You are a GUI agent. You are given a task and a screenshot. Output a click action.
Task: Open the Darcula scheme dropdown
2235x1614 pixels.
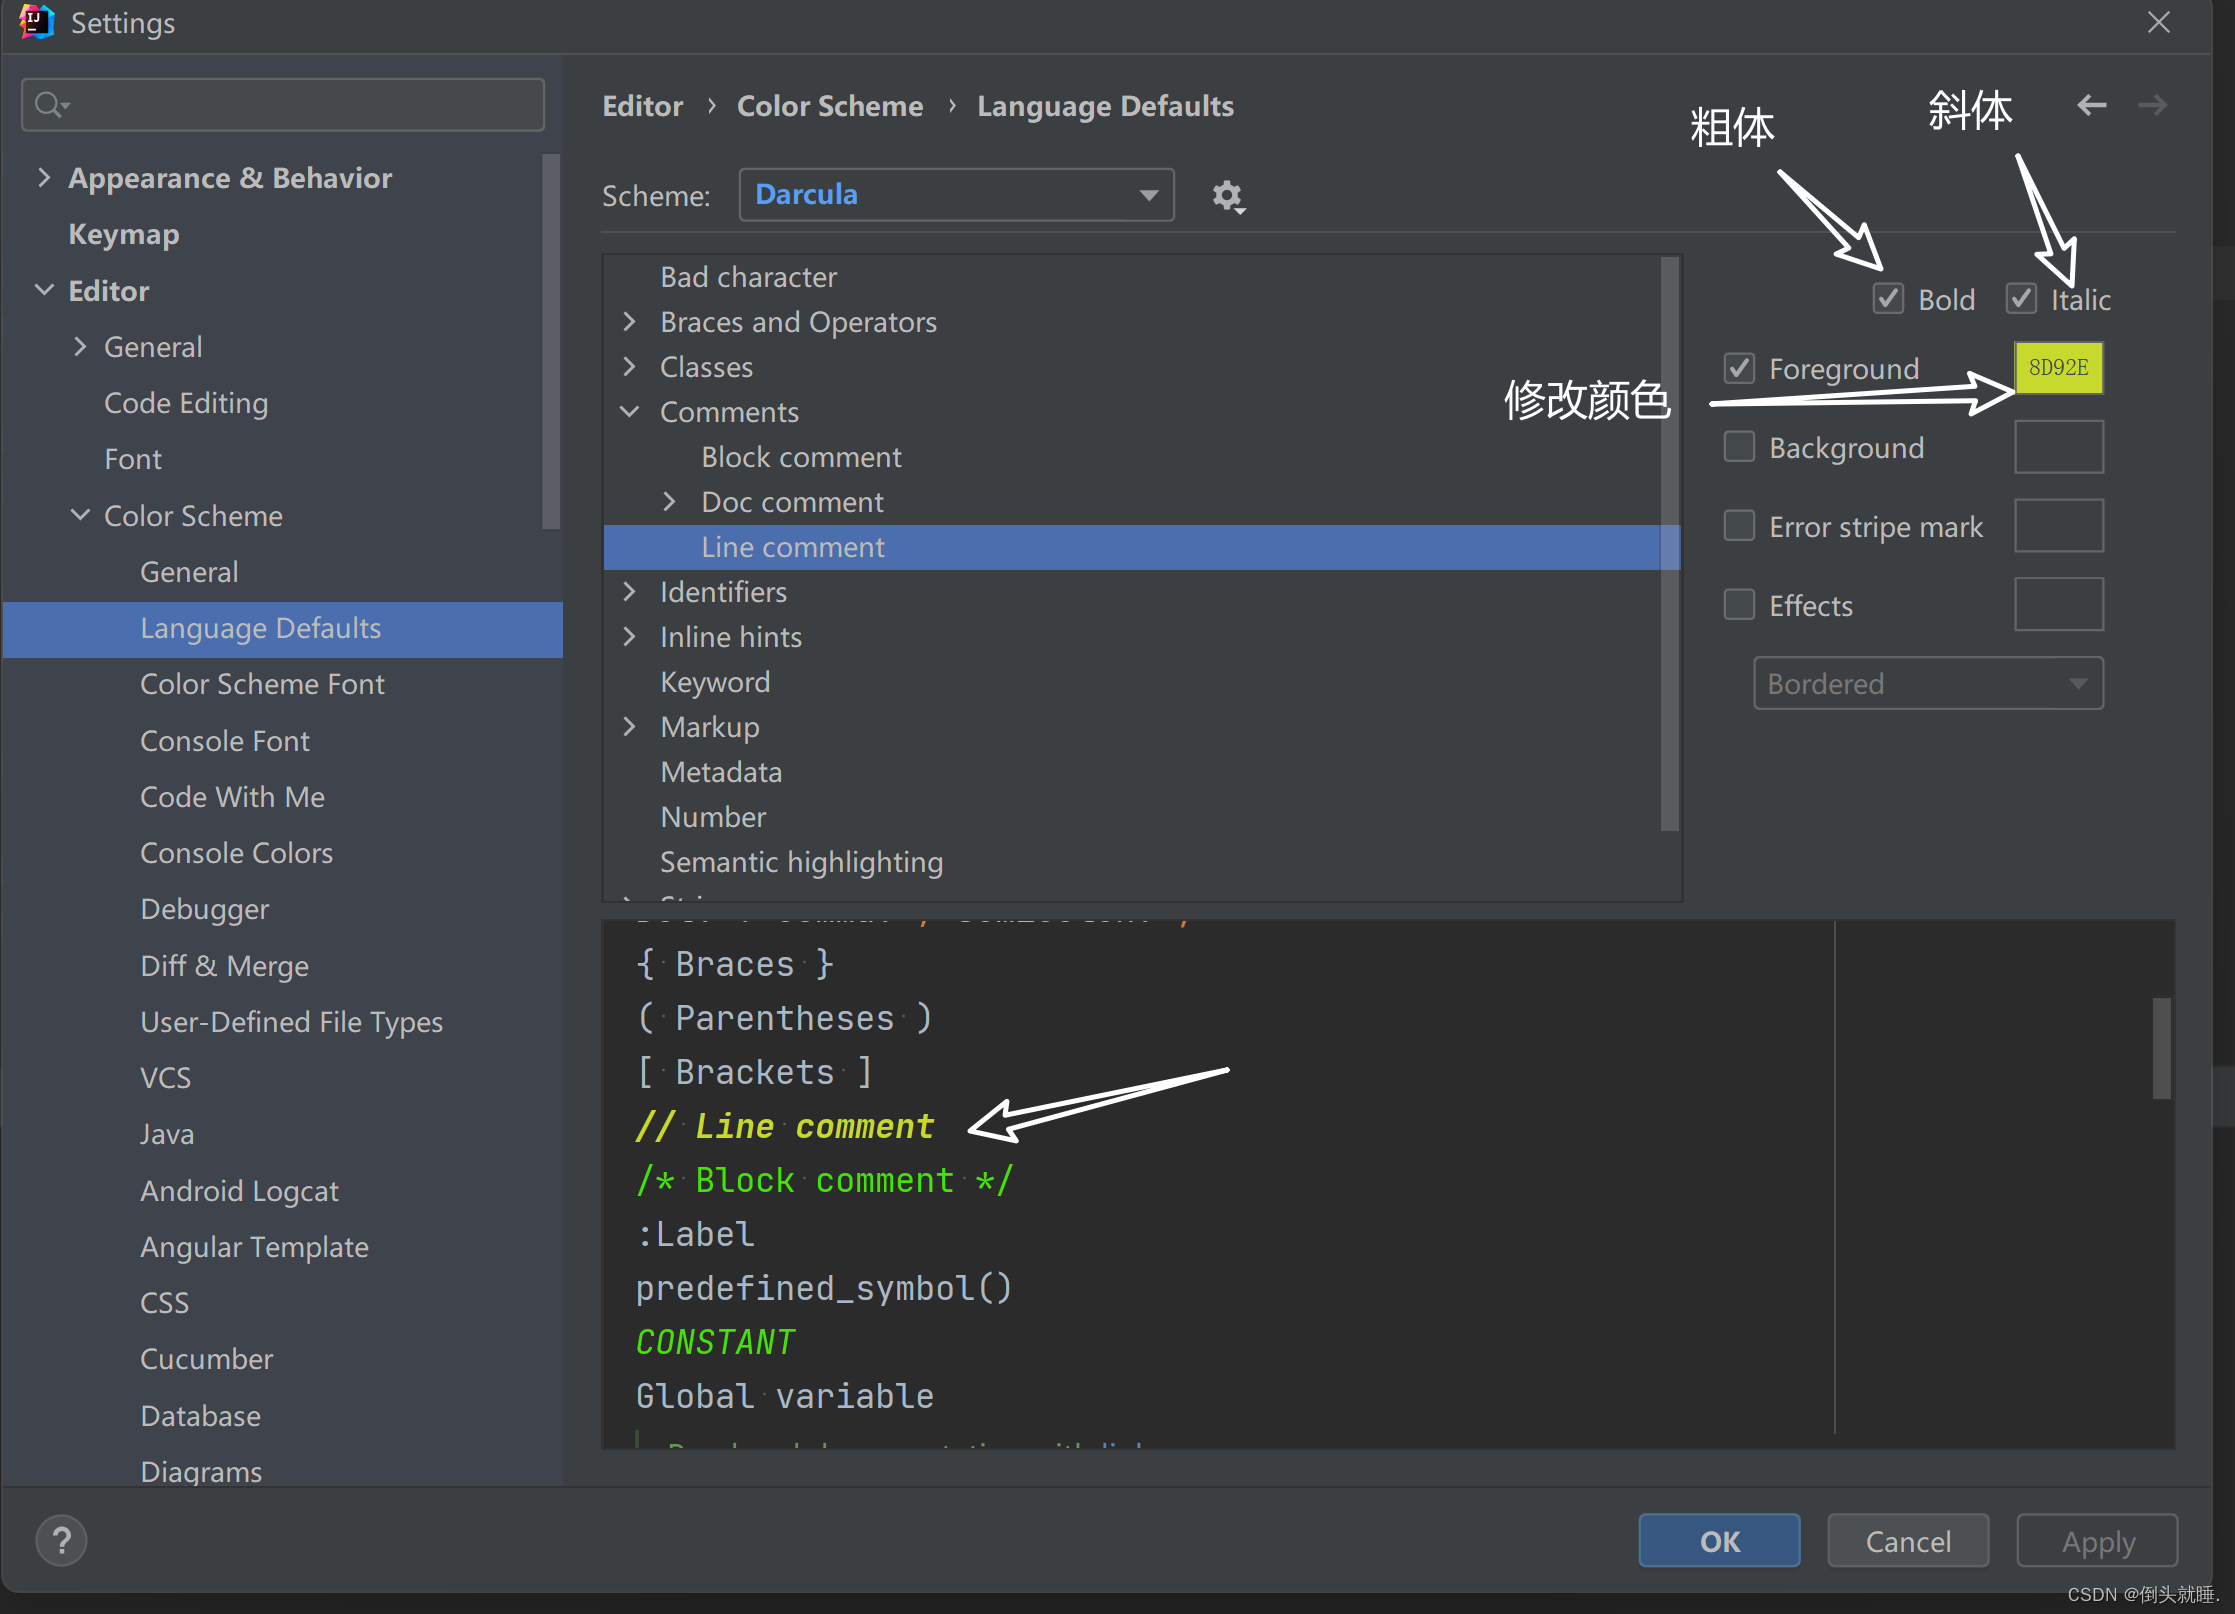tap(955, 195)
